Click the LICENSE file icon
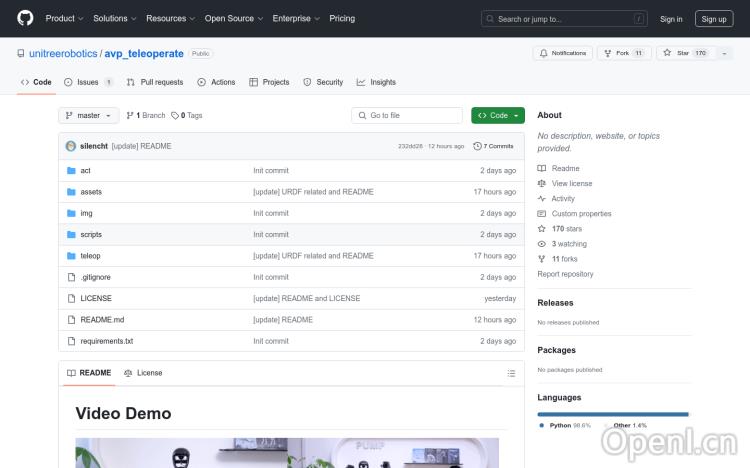This screenshot has width=750, height=468. point(71,298)
